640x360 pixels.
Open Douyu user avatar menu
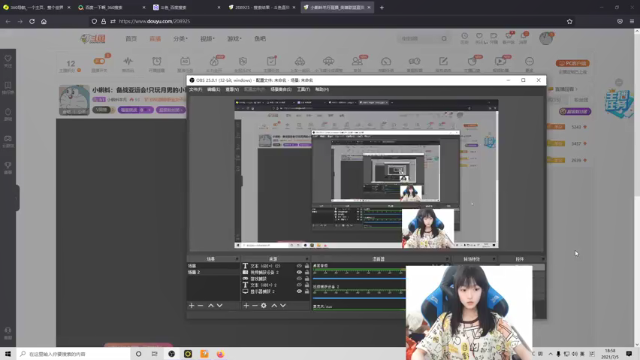[x=546, y=38]
